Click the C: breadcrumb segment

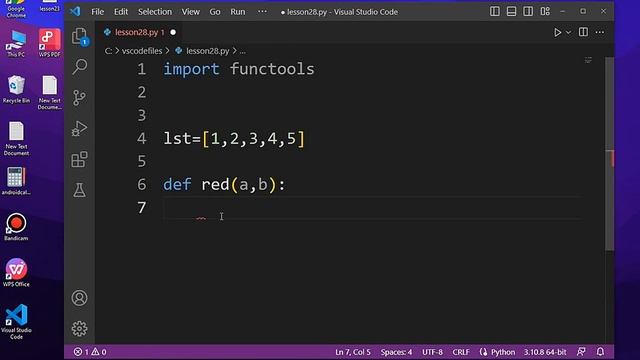(x=108, y=51)
